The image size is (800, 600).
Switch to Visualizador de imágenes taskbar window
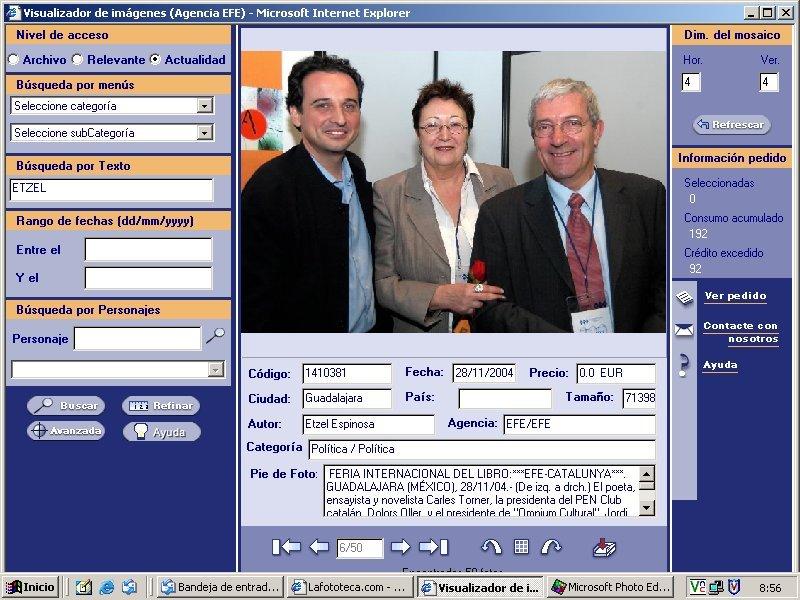coord(481,587)
